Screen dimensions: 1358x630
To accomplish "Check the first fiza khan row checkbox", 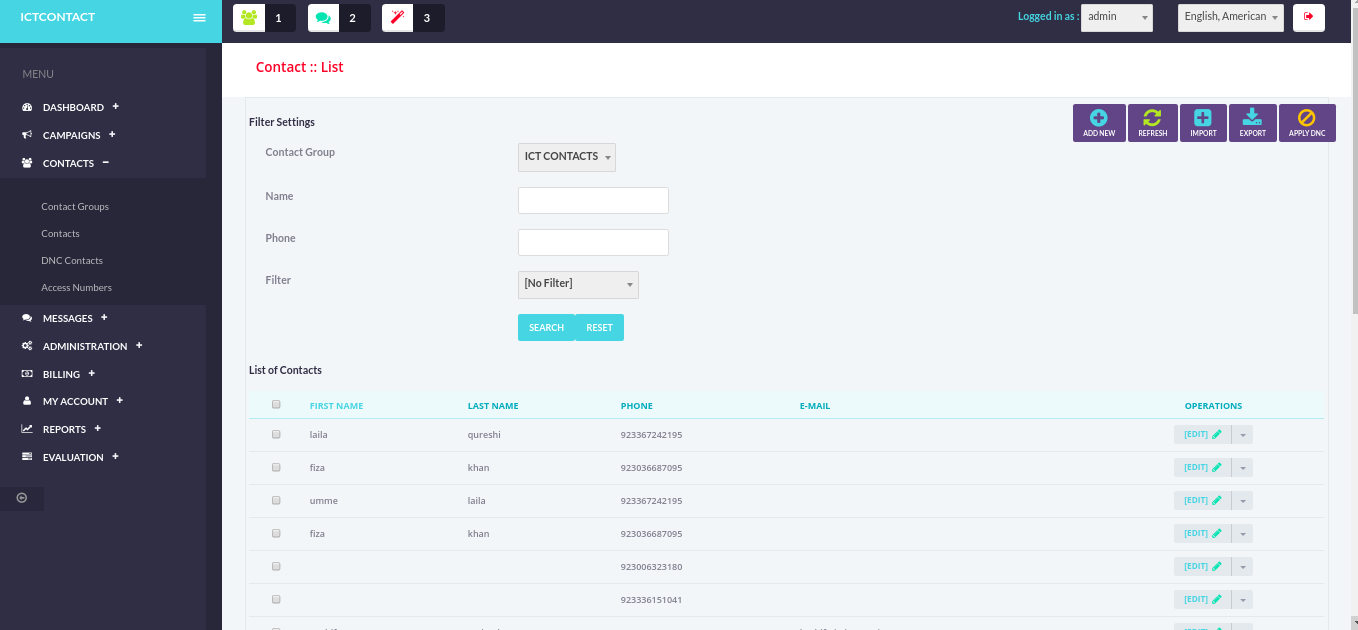I will click(x=276, y=467).
